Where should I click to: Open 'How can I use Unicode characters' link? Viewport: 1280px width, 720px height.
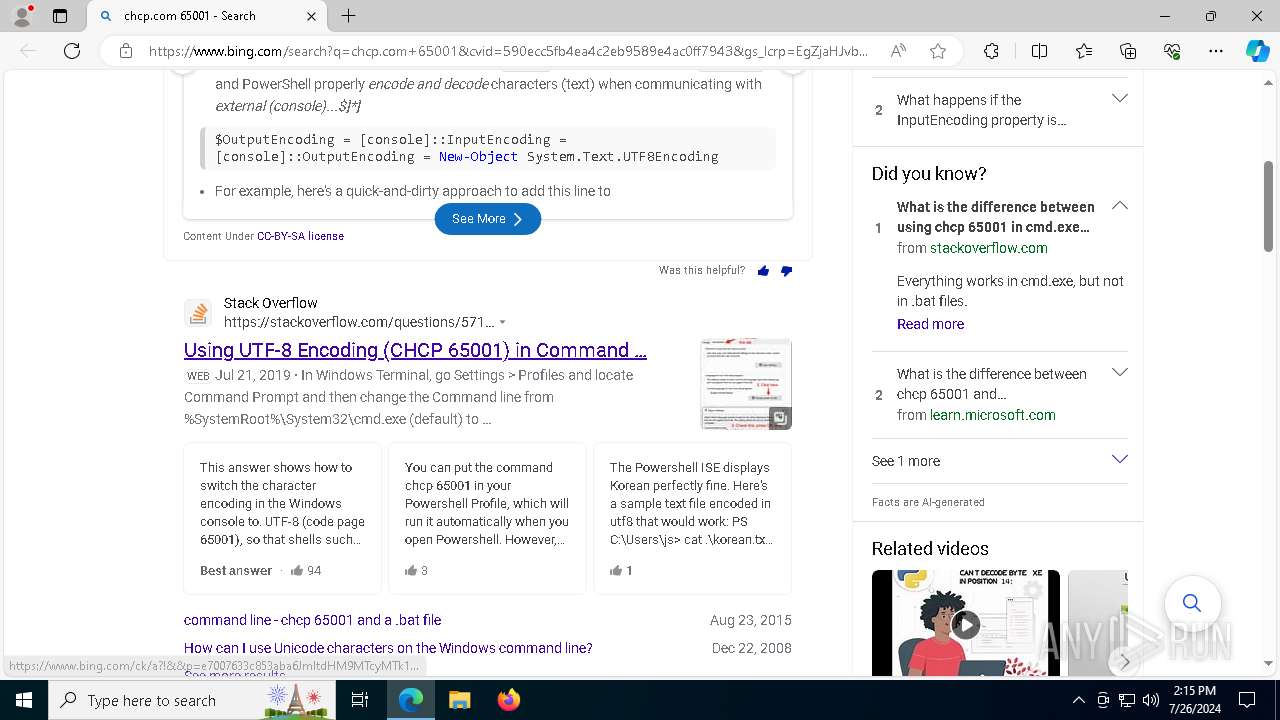tap(388, 648)
